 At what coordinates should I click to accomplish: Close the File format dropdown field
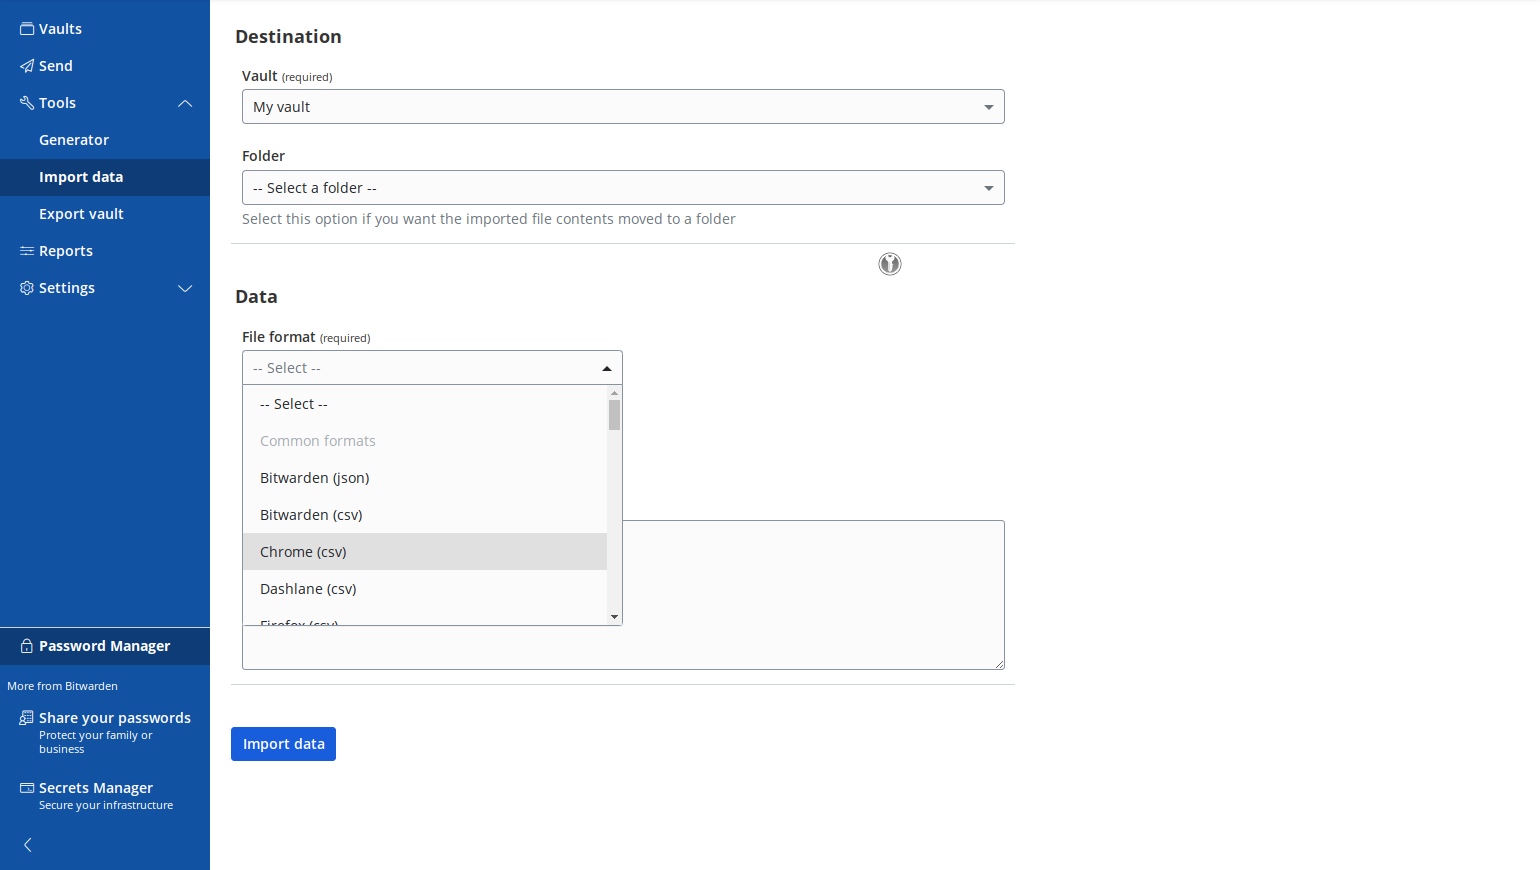click(432, 368)
